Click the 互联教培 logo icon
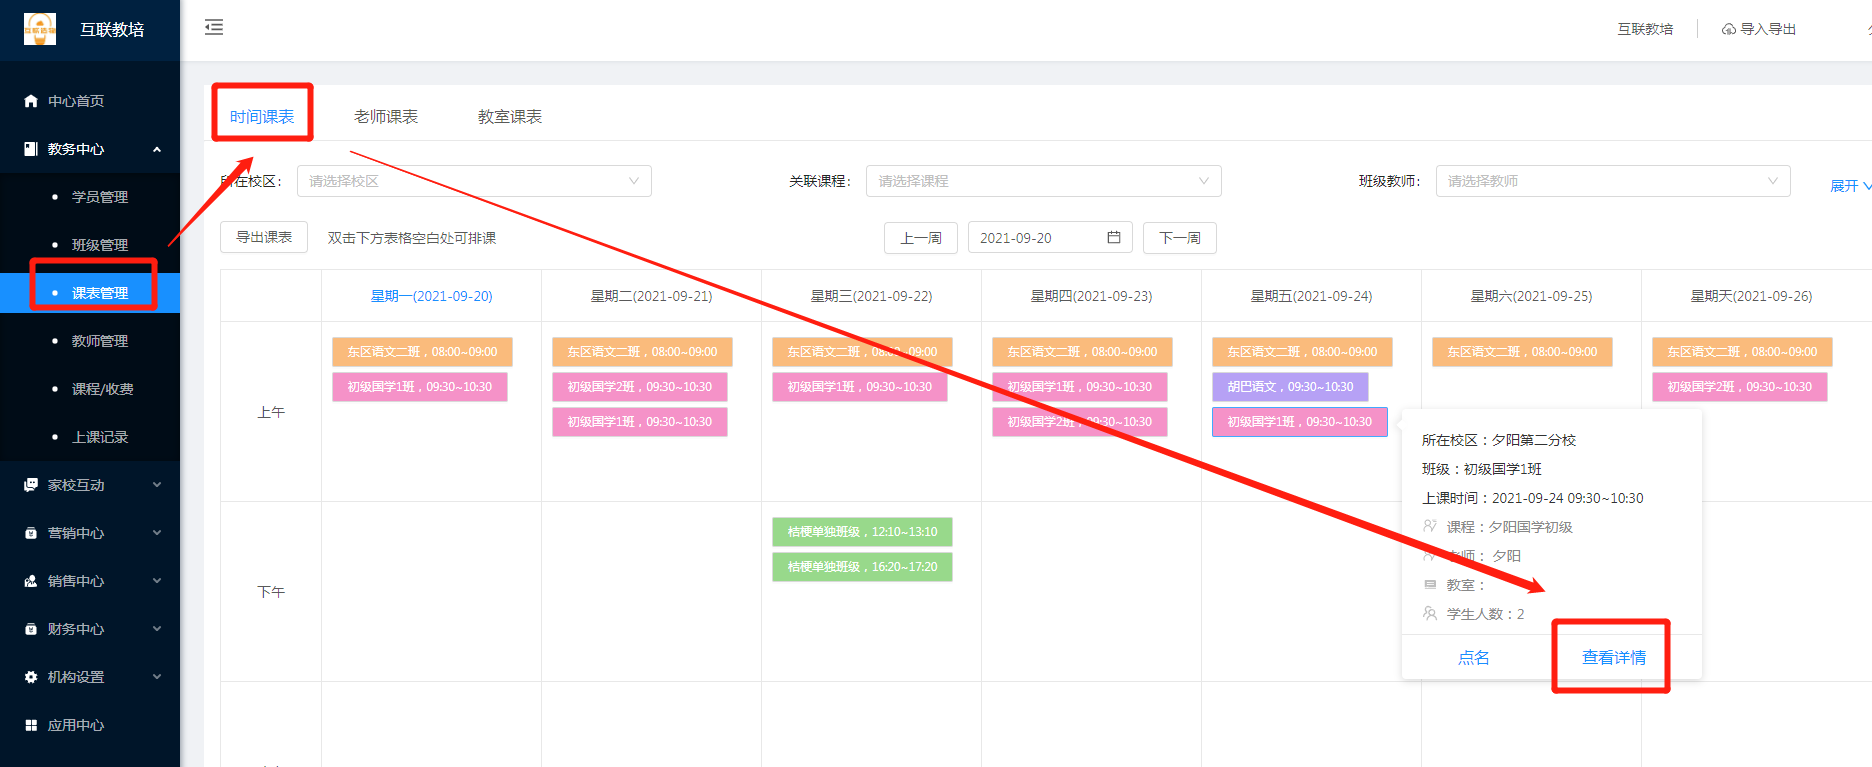 pos(40,29)
